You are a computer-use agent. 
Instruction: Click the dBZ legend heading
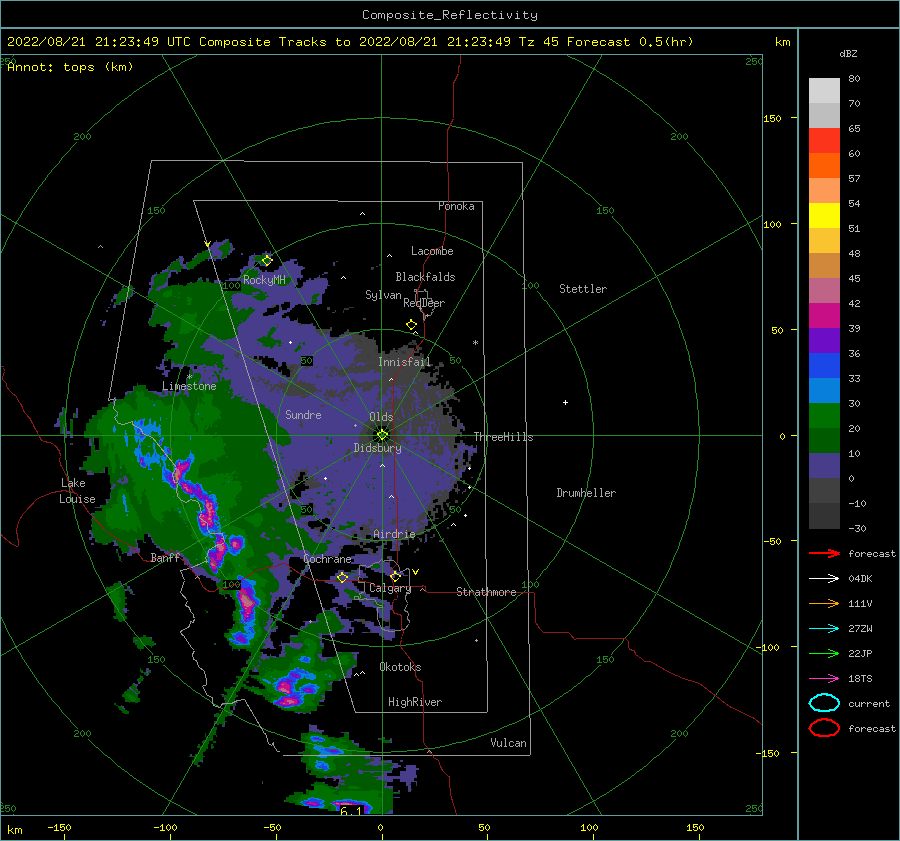(x=848, y=53)
